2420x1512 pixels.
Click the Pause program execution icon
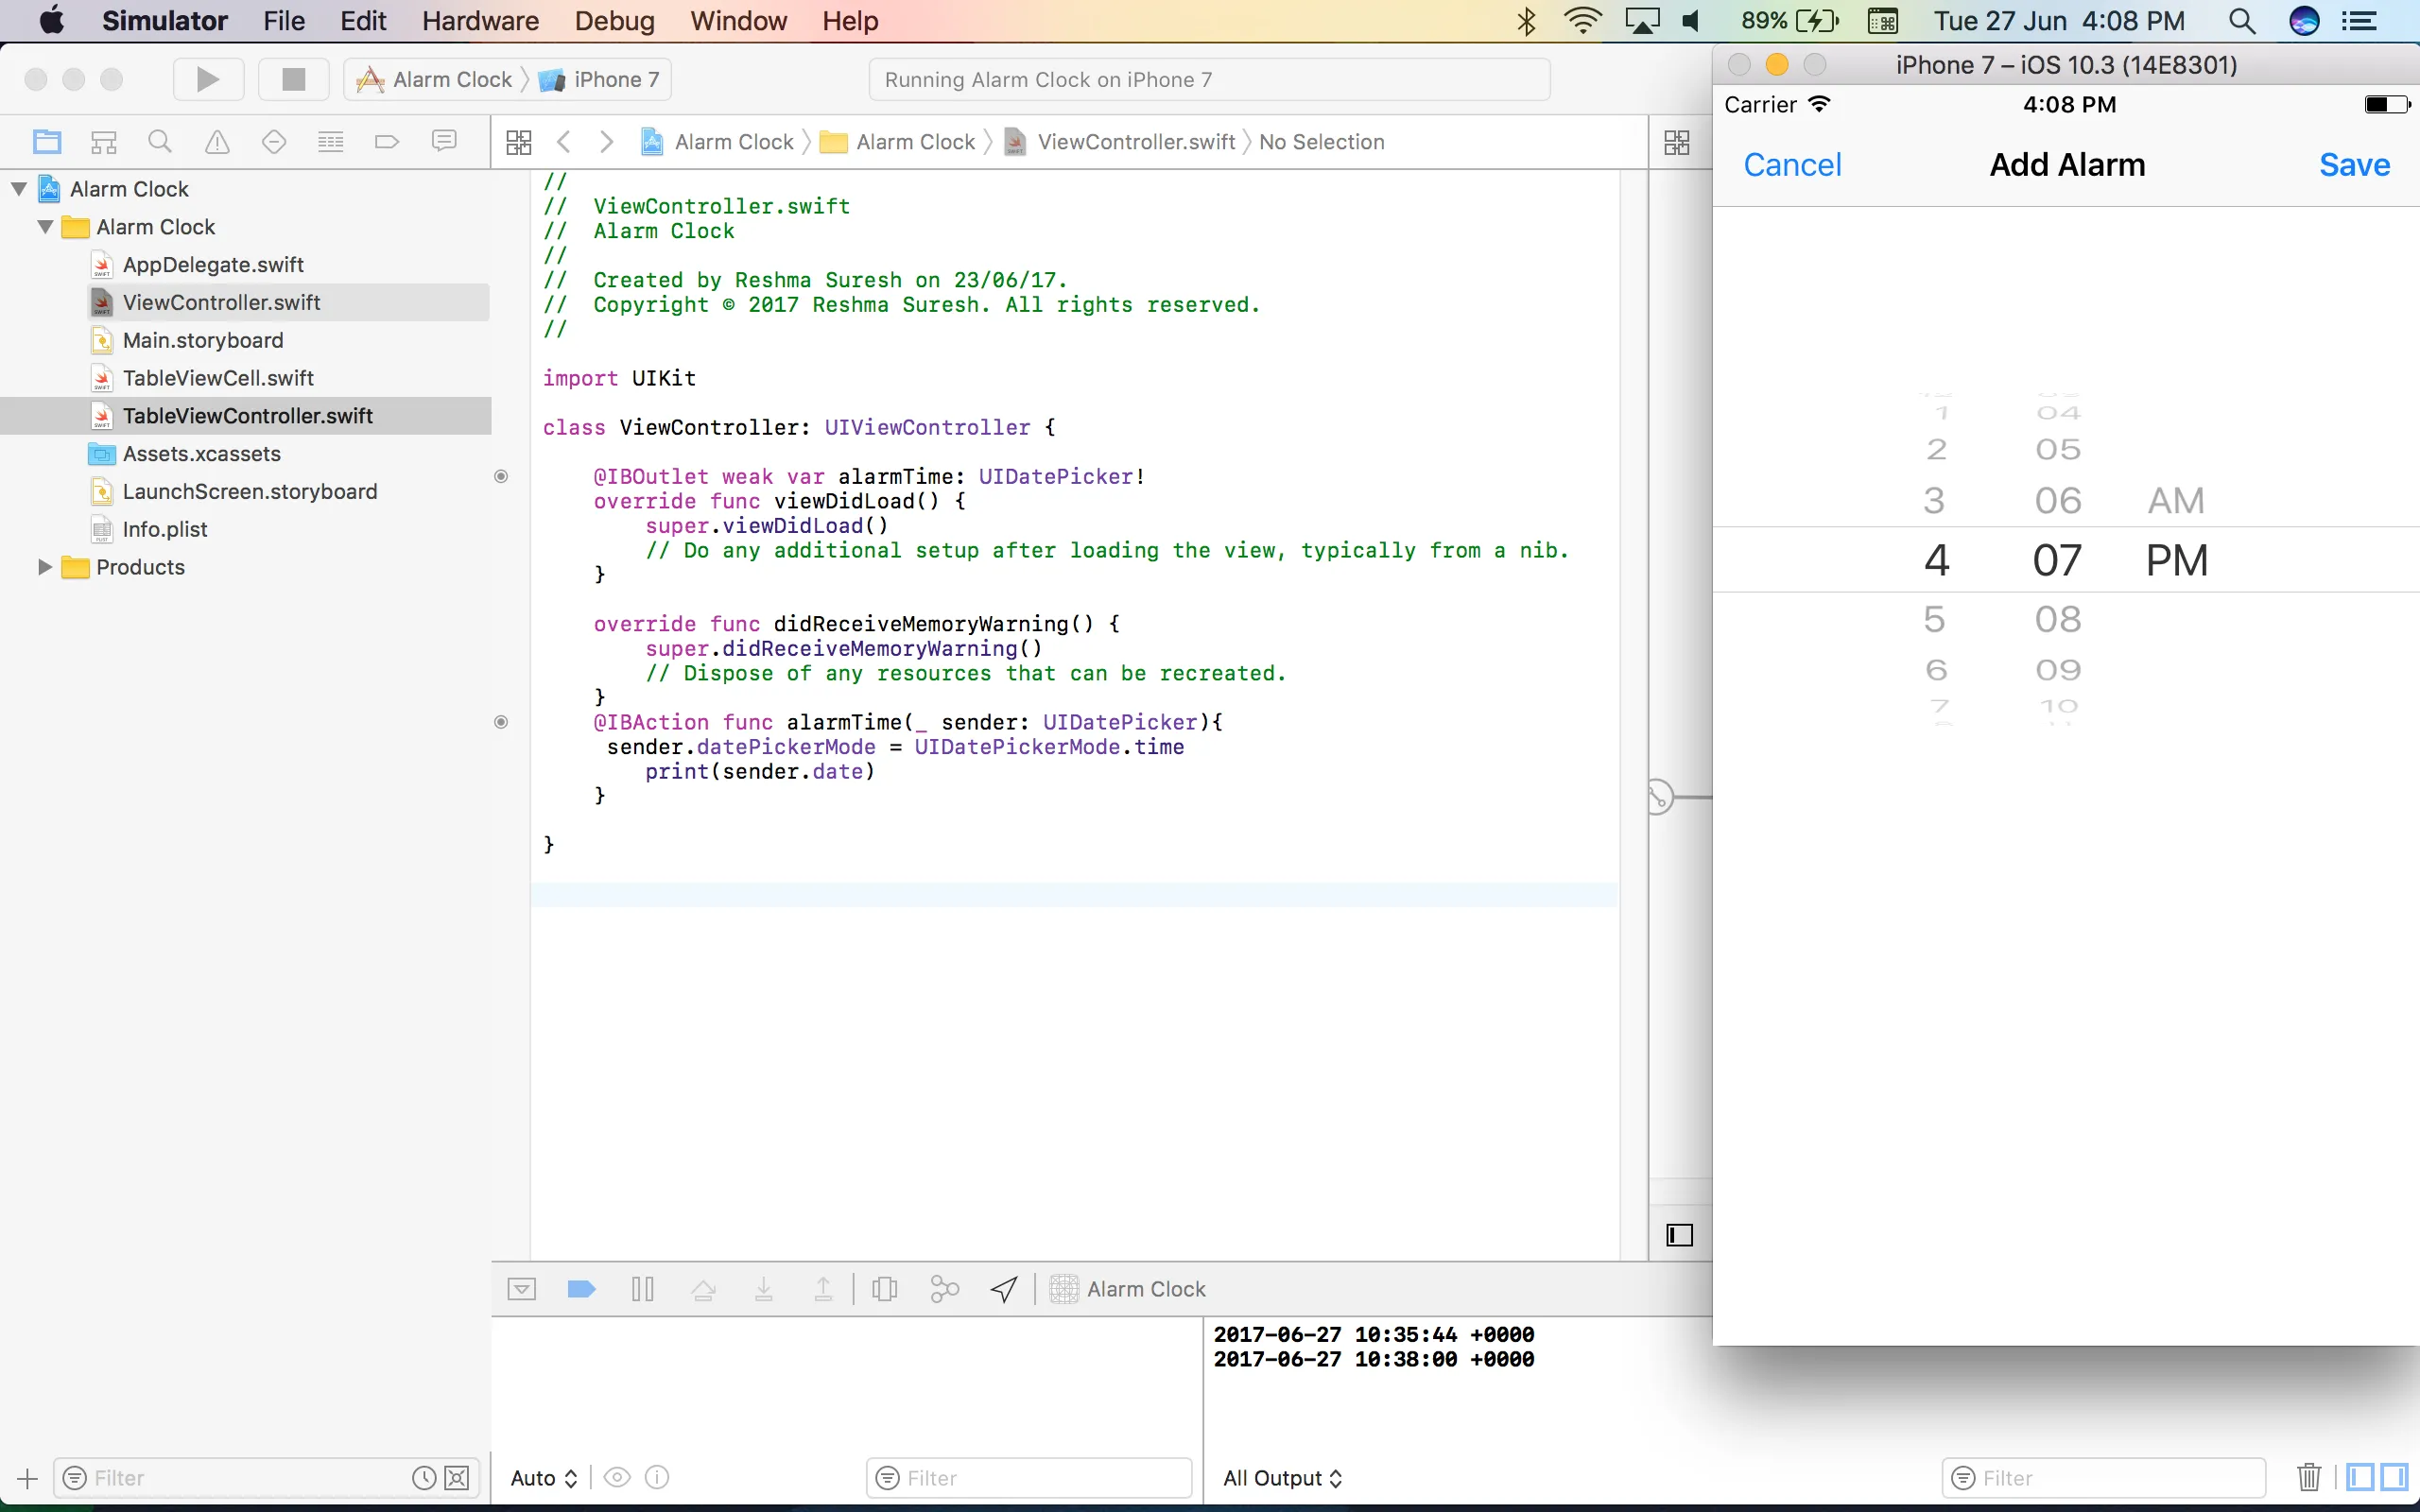[x=643, y=1289]
